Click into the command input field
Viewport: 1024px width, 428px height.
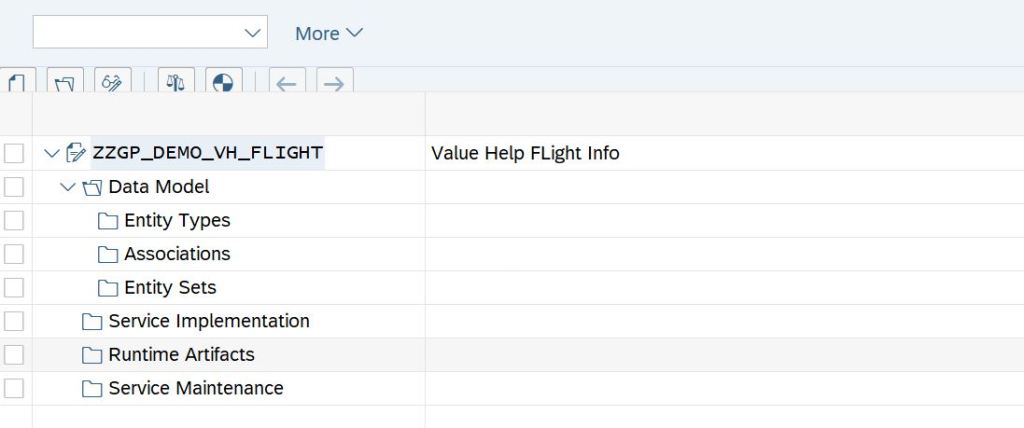click(136, 33)
